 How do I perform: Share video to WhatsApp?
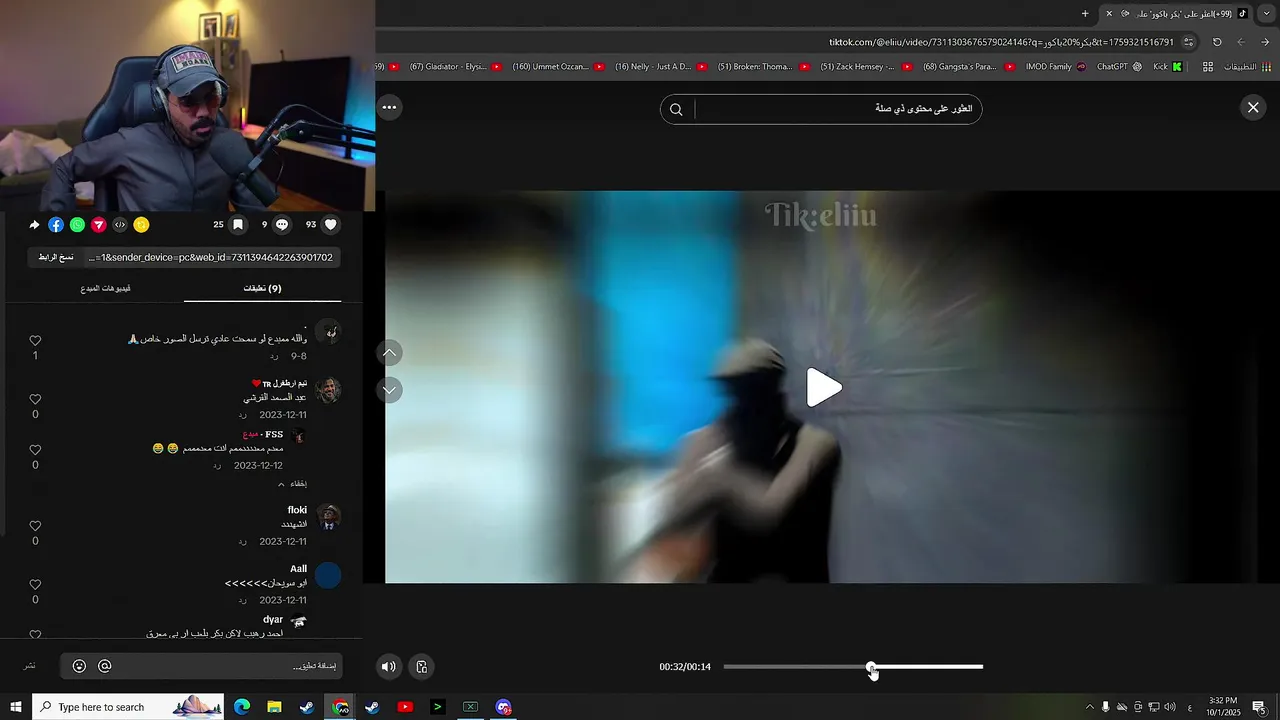(x=77, y=225)
